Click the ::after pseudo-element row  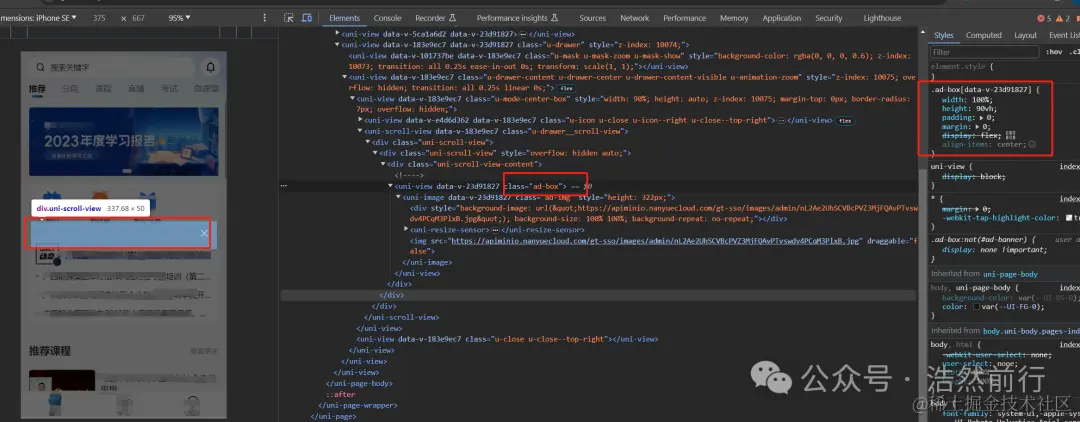coord(340,394)
